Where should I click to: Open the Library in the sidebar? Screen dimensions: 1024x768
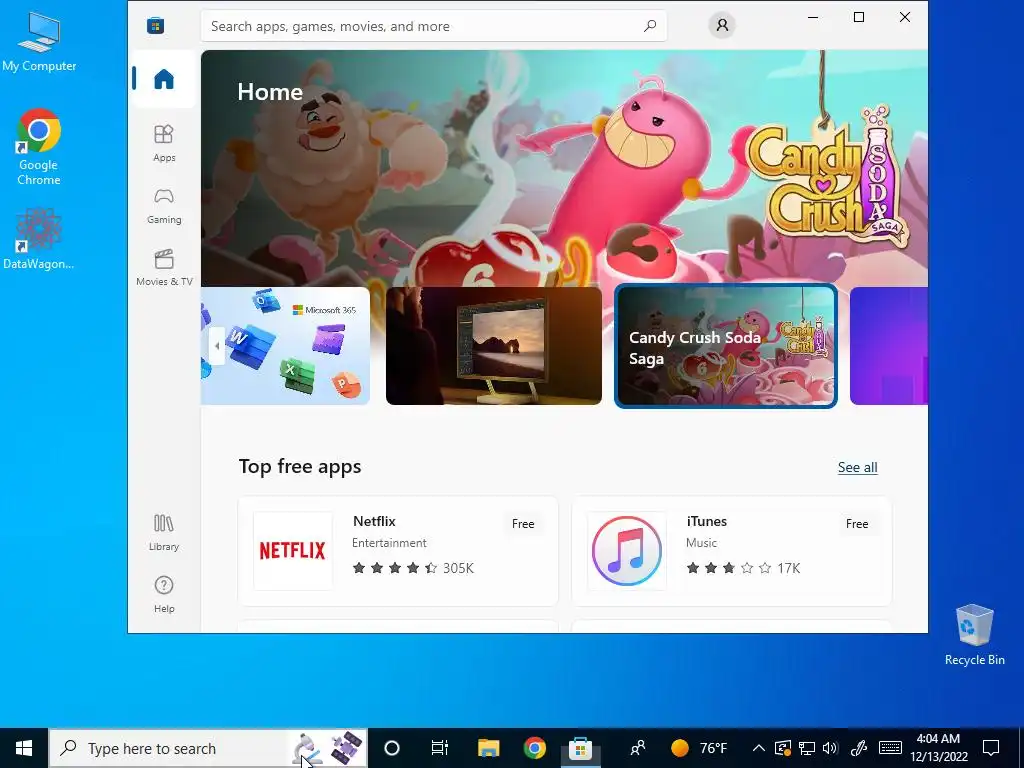pos(164,532)
